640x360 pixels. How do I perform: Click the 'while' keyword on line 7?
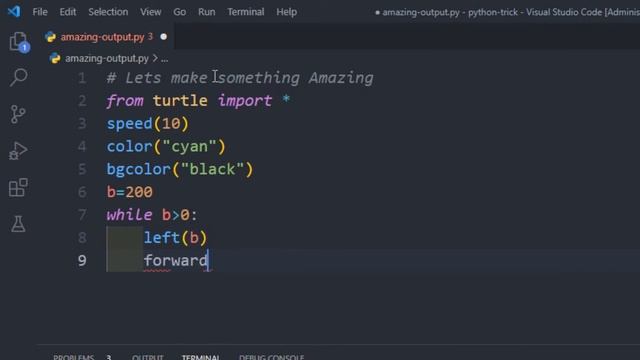(x=129, y=215)
